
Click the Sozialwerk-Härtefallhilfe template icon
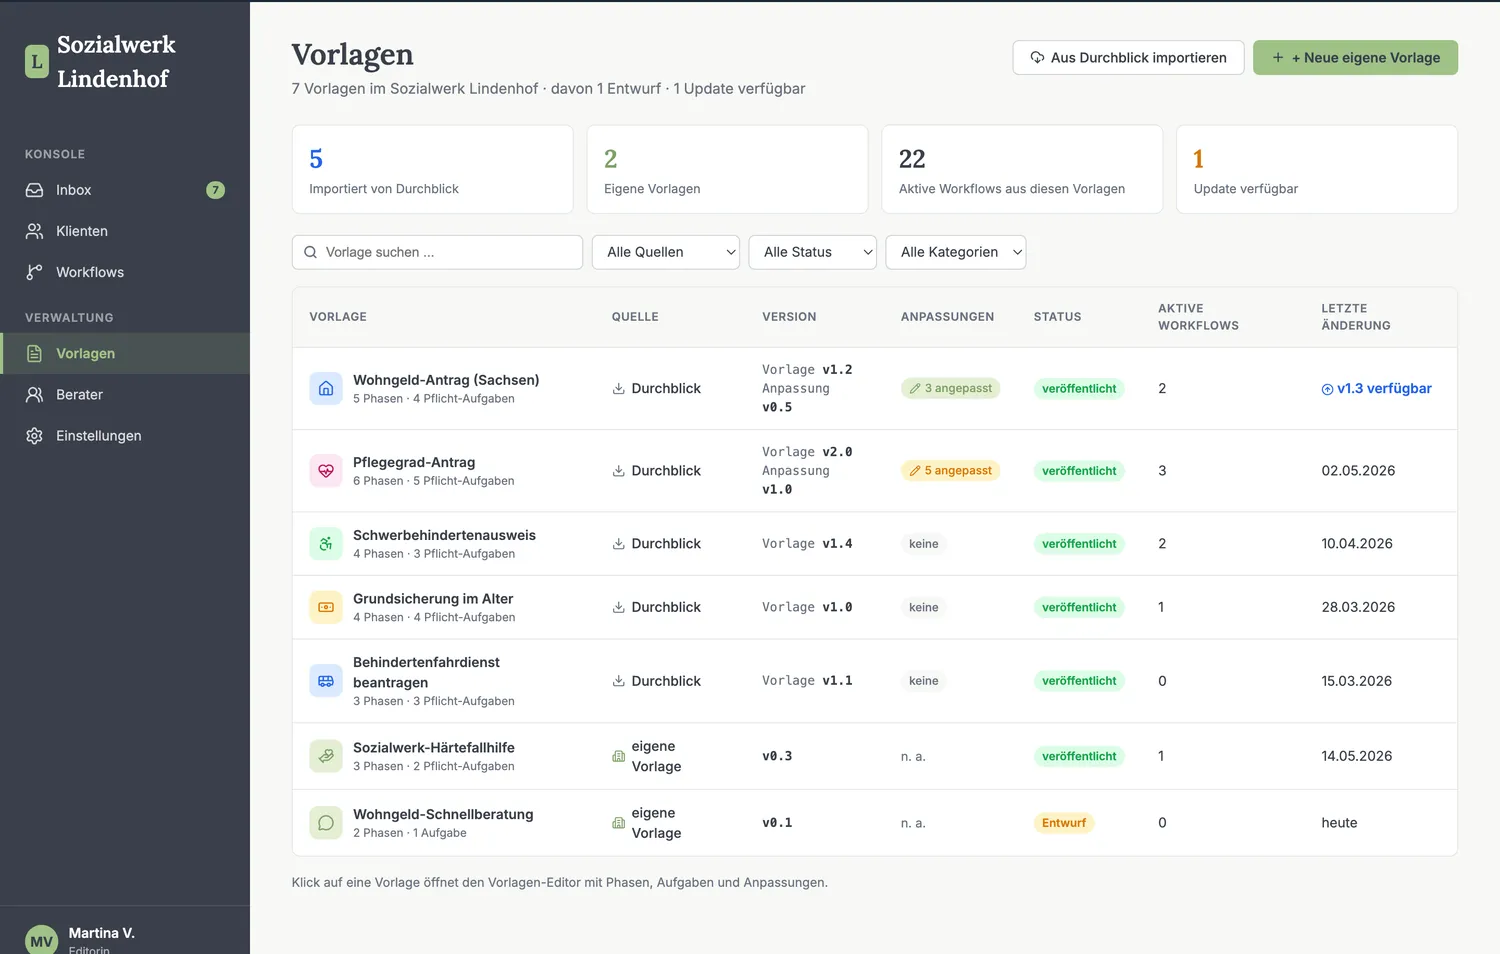326,756
